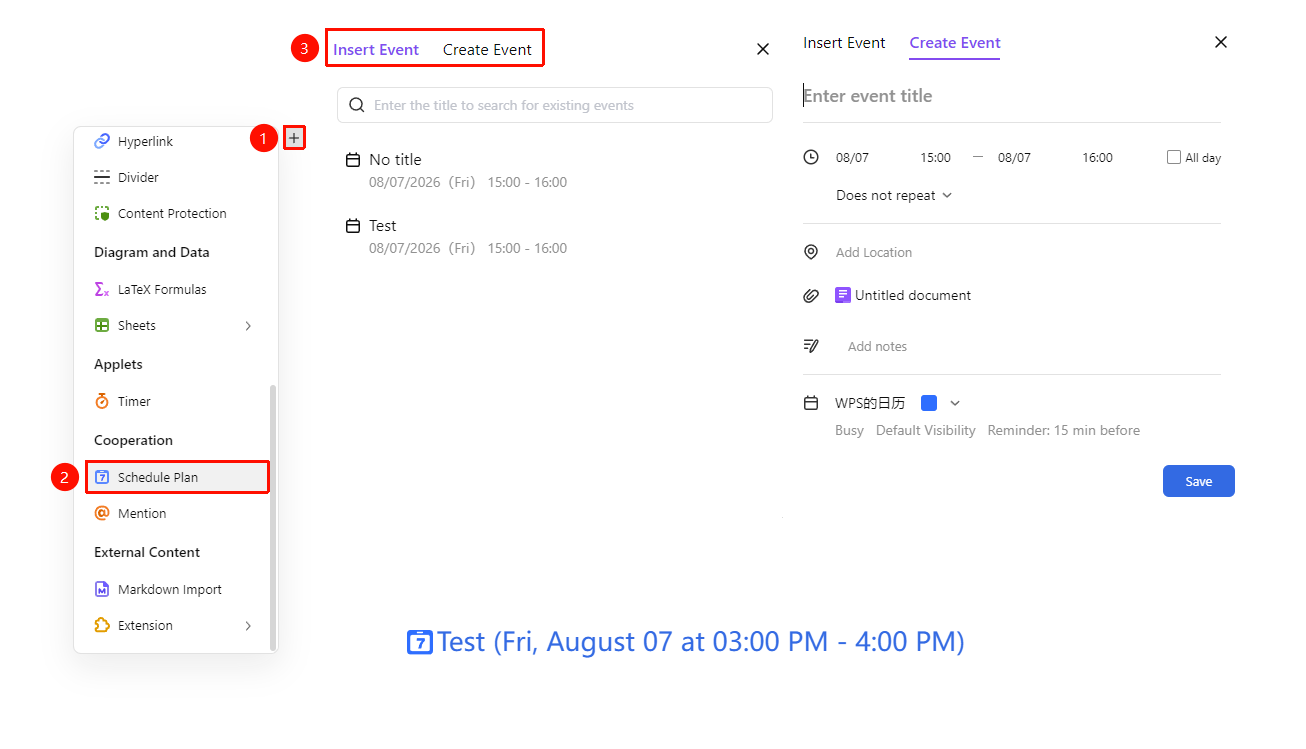Click the Reminder: 15 min before text
This screenshot has width=1306, height=749.
click(x=1063, y=430)
